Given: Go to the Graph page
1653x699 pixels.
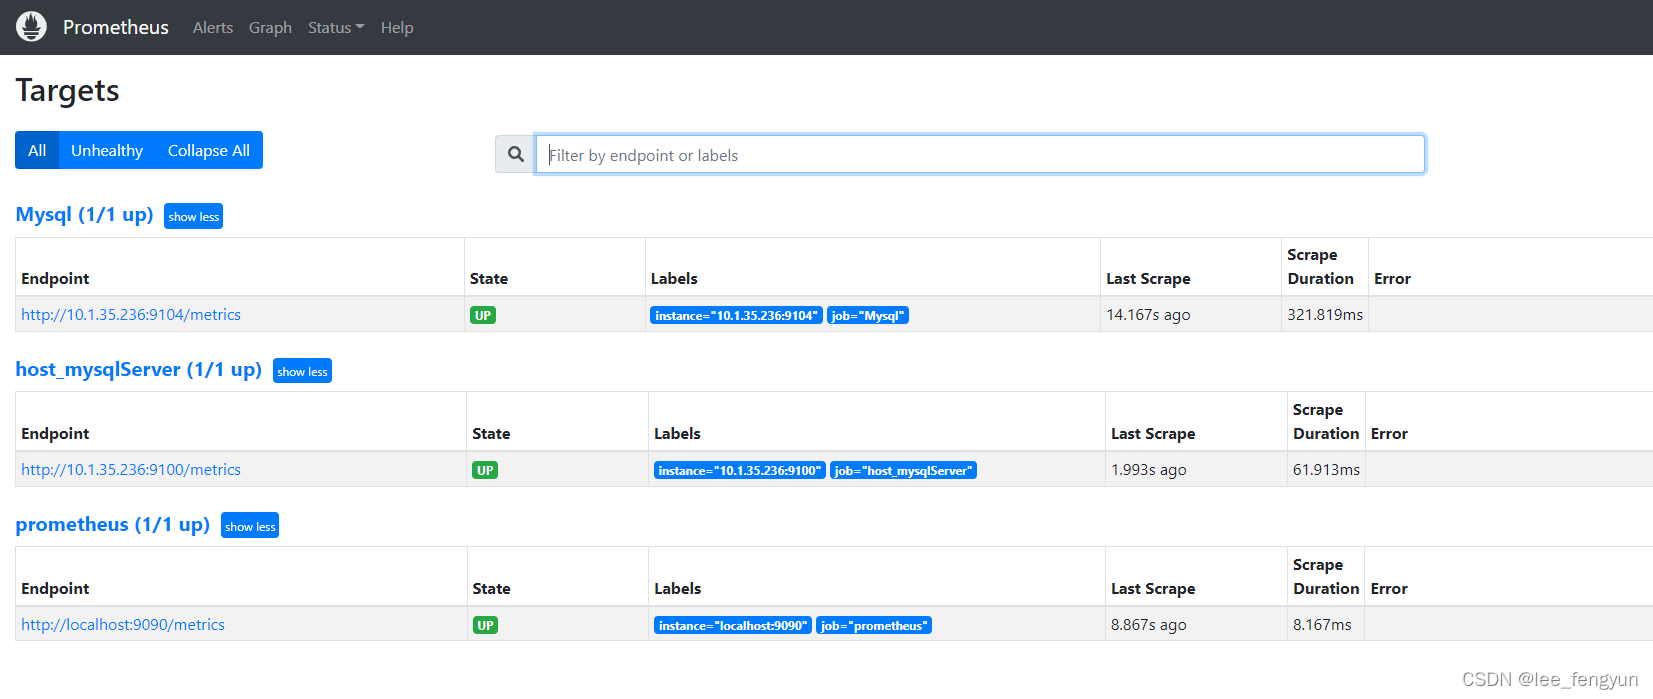Looking at the screenshot, I should tap(270, 27).
